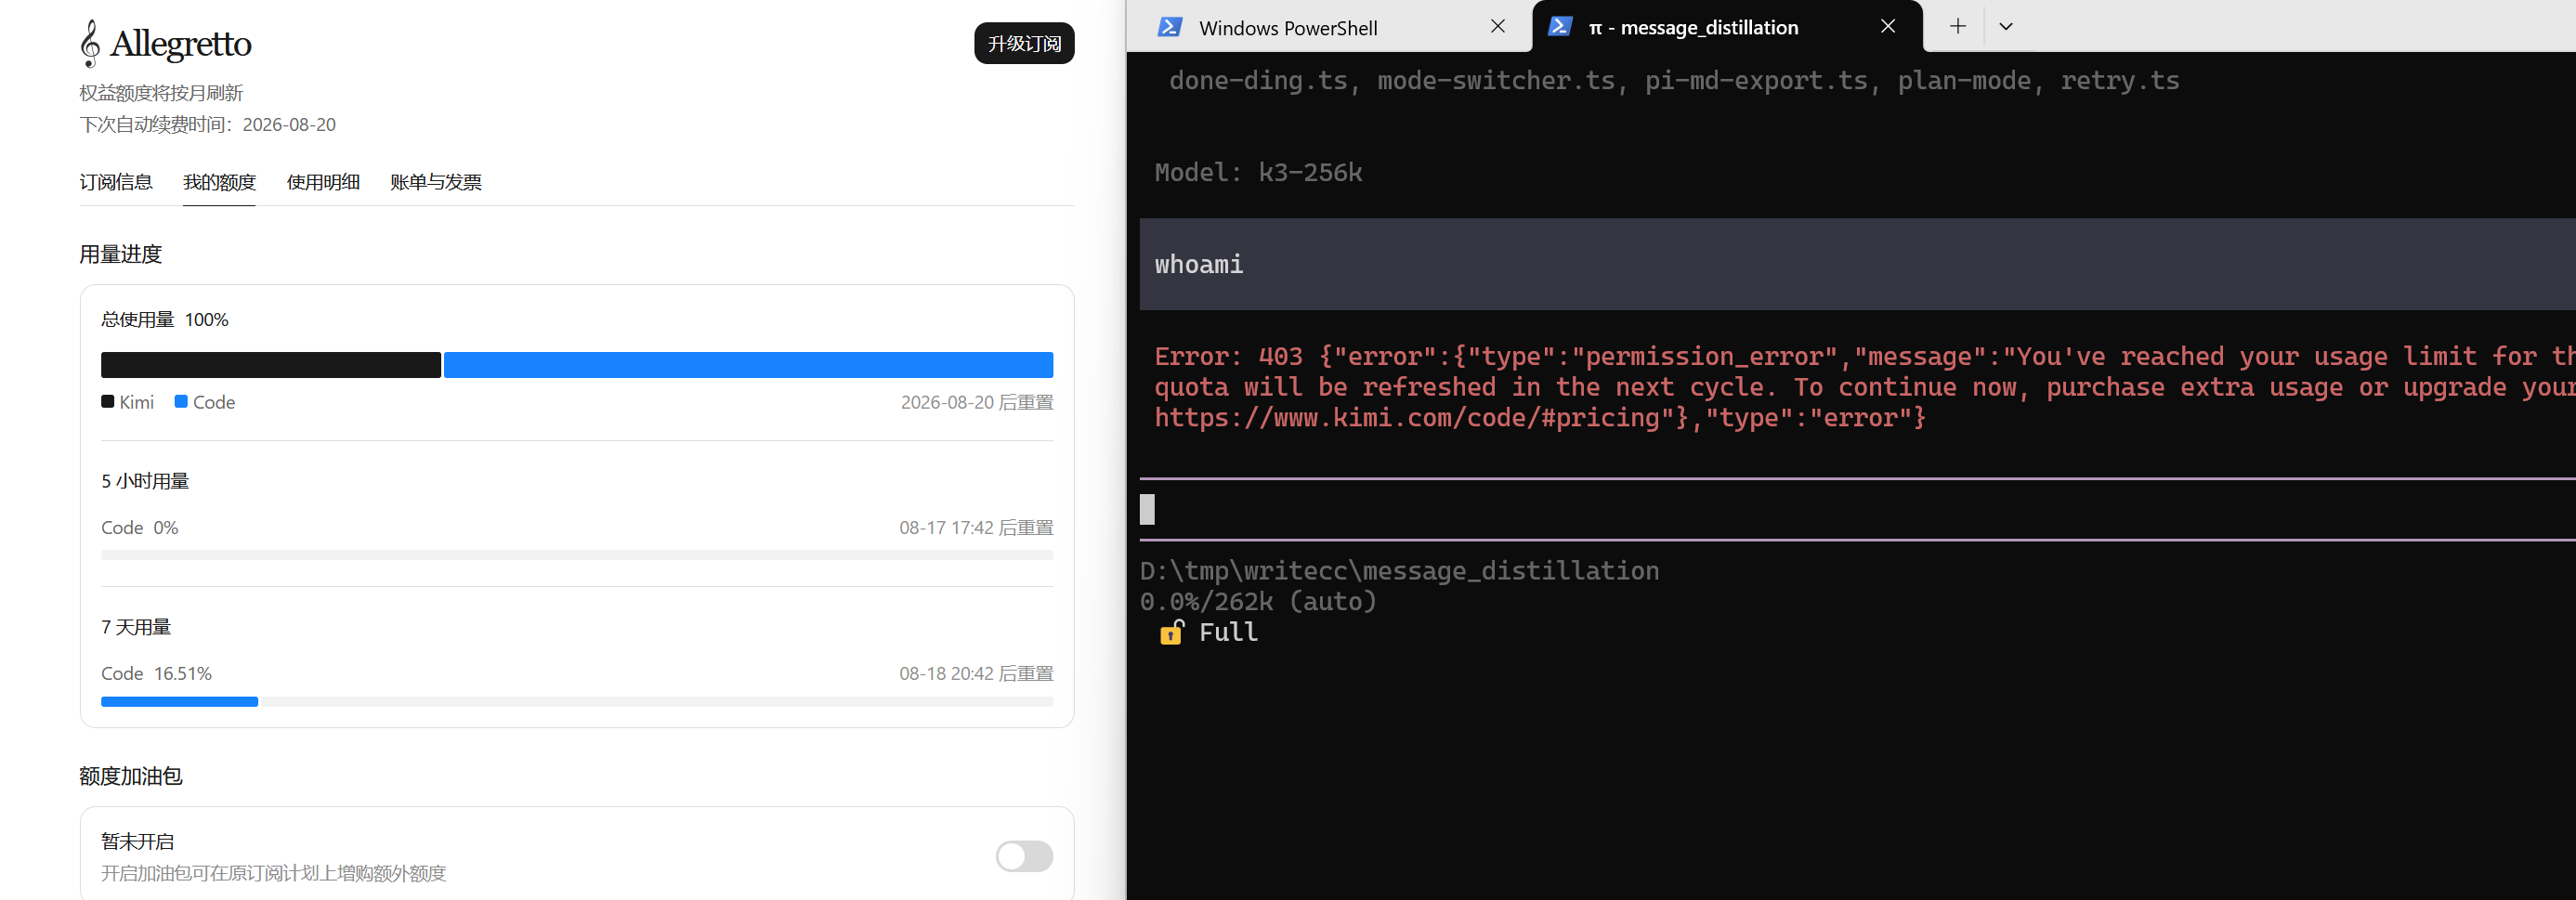2576x900 pixels.
Task: Click the Code legend blue color swatch
Action: click(181, 402)
